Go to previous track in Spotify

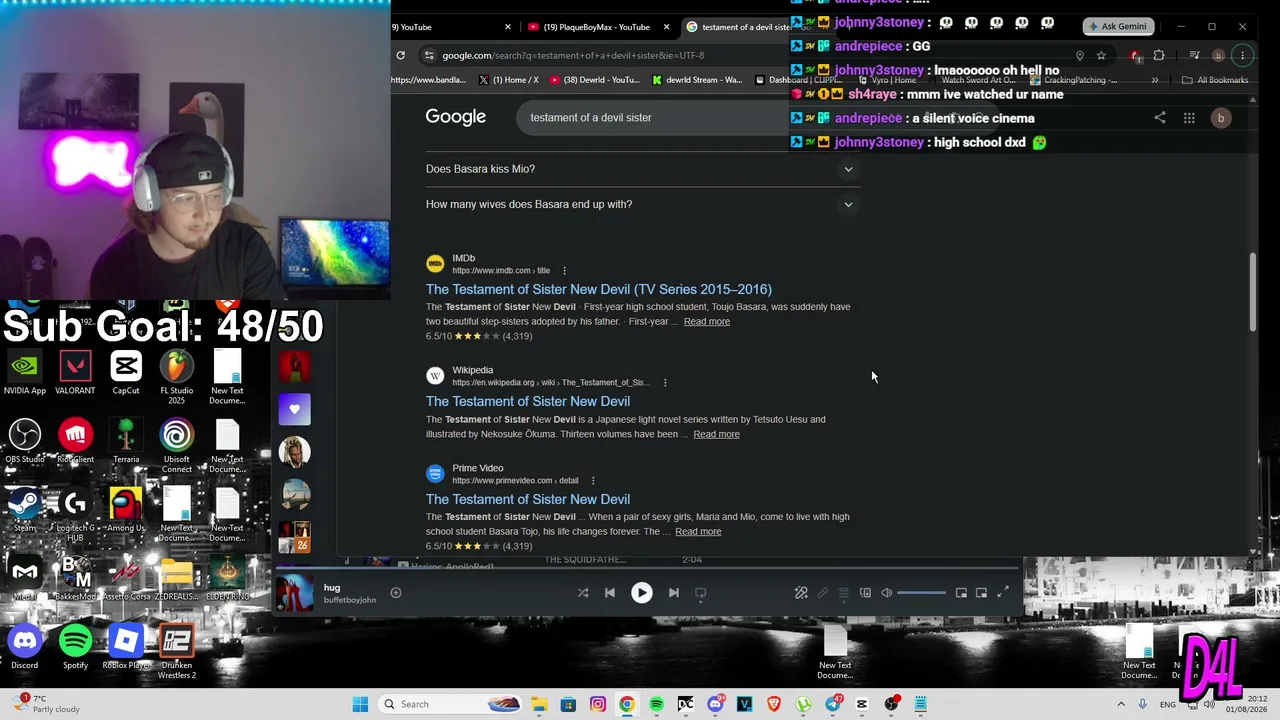pos(610,593)
